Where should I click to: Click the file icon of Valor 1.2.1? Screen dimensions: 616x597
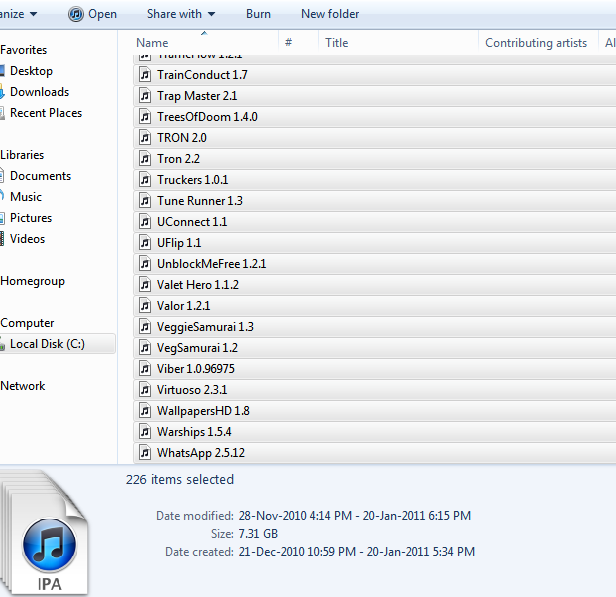click(145, 306)
